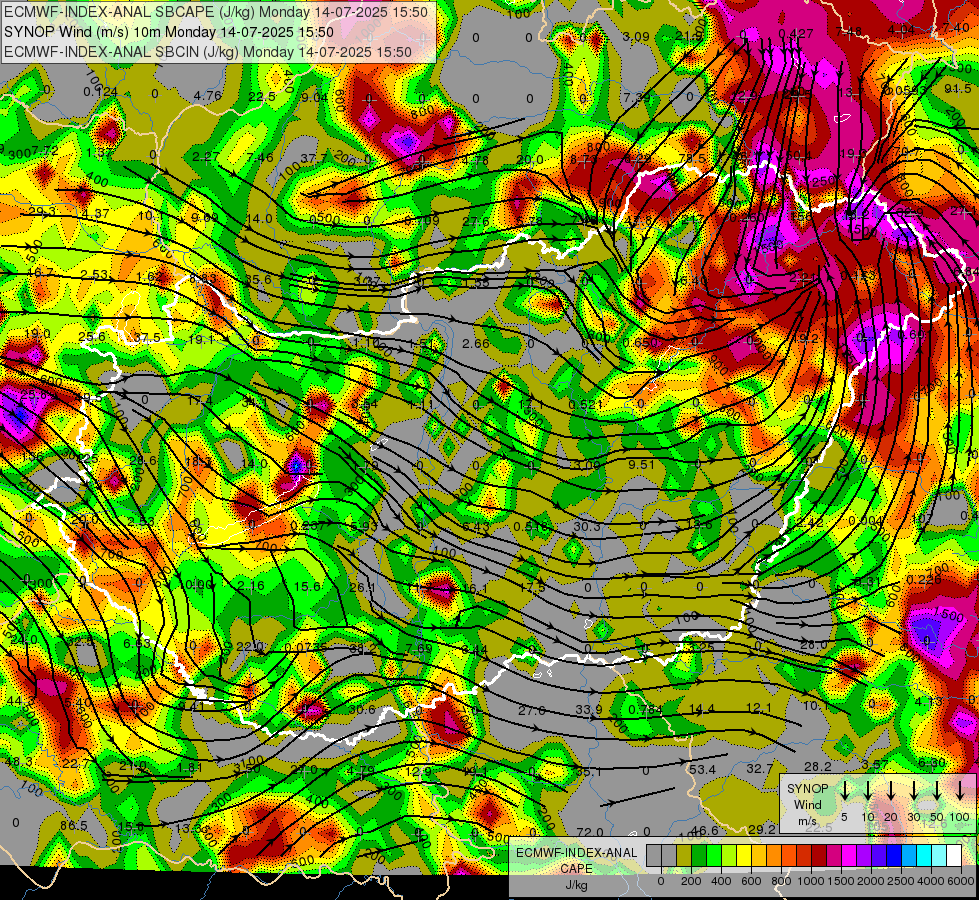979x900 pixels.
Task: Click the map value 33.9
Action: [x=589, y=710]
